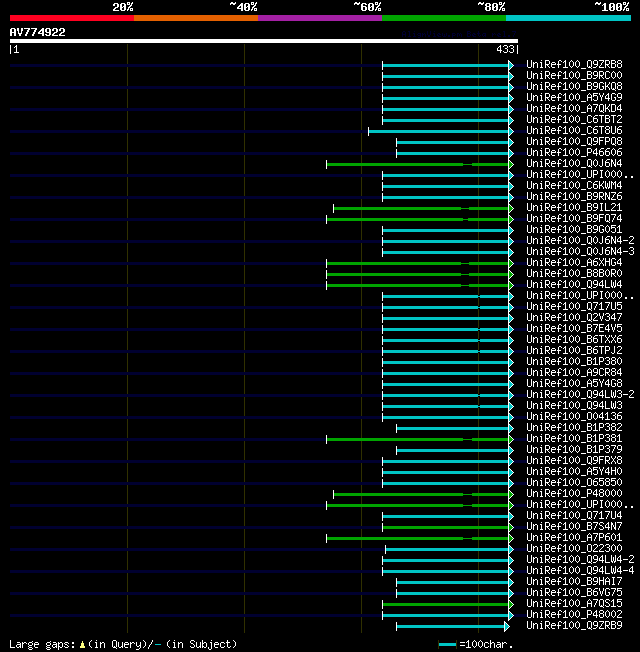Viewport: 640px width, 652px height.
Task: Select the UniRef100_Q717U5 label
Action: [574, 306]
